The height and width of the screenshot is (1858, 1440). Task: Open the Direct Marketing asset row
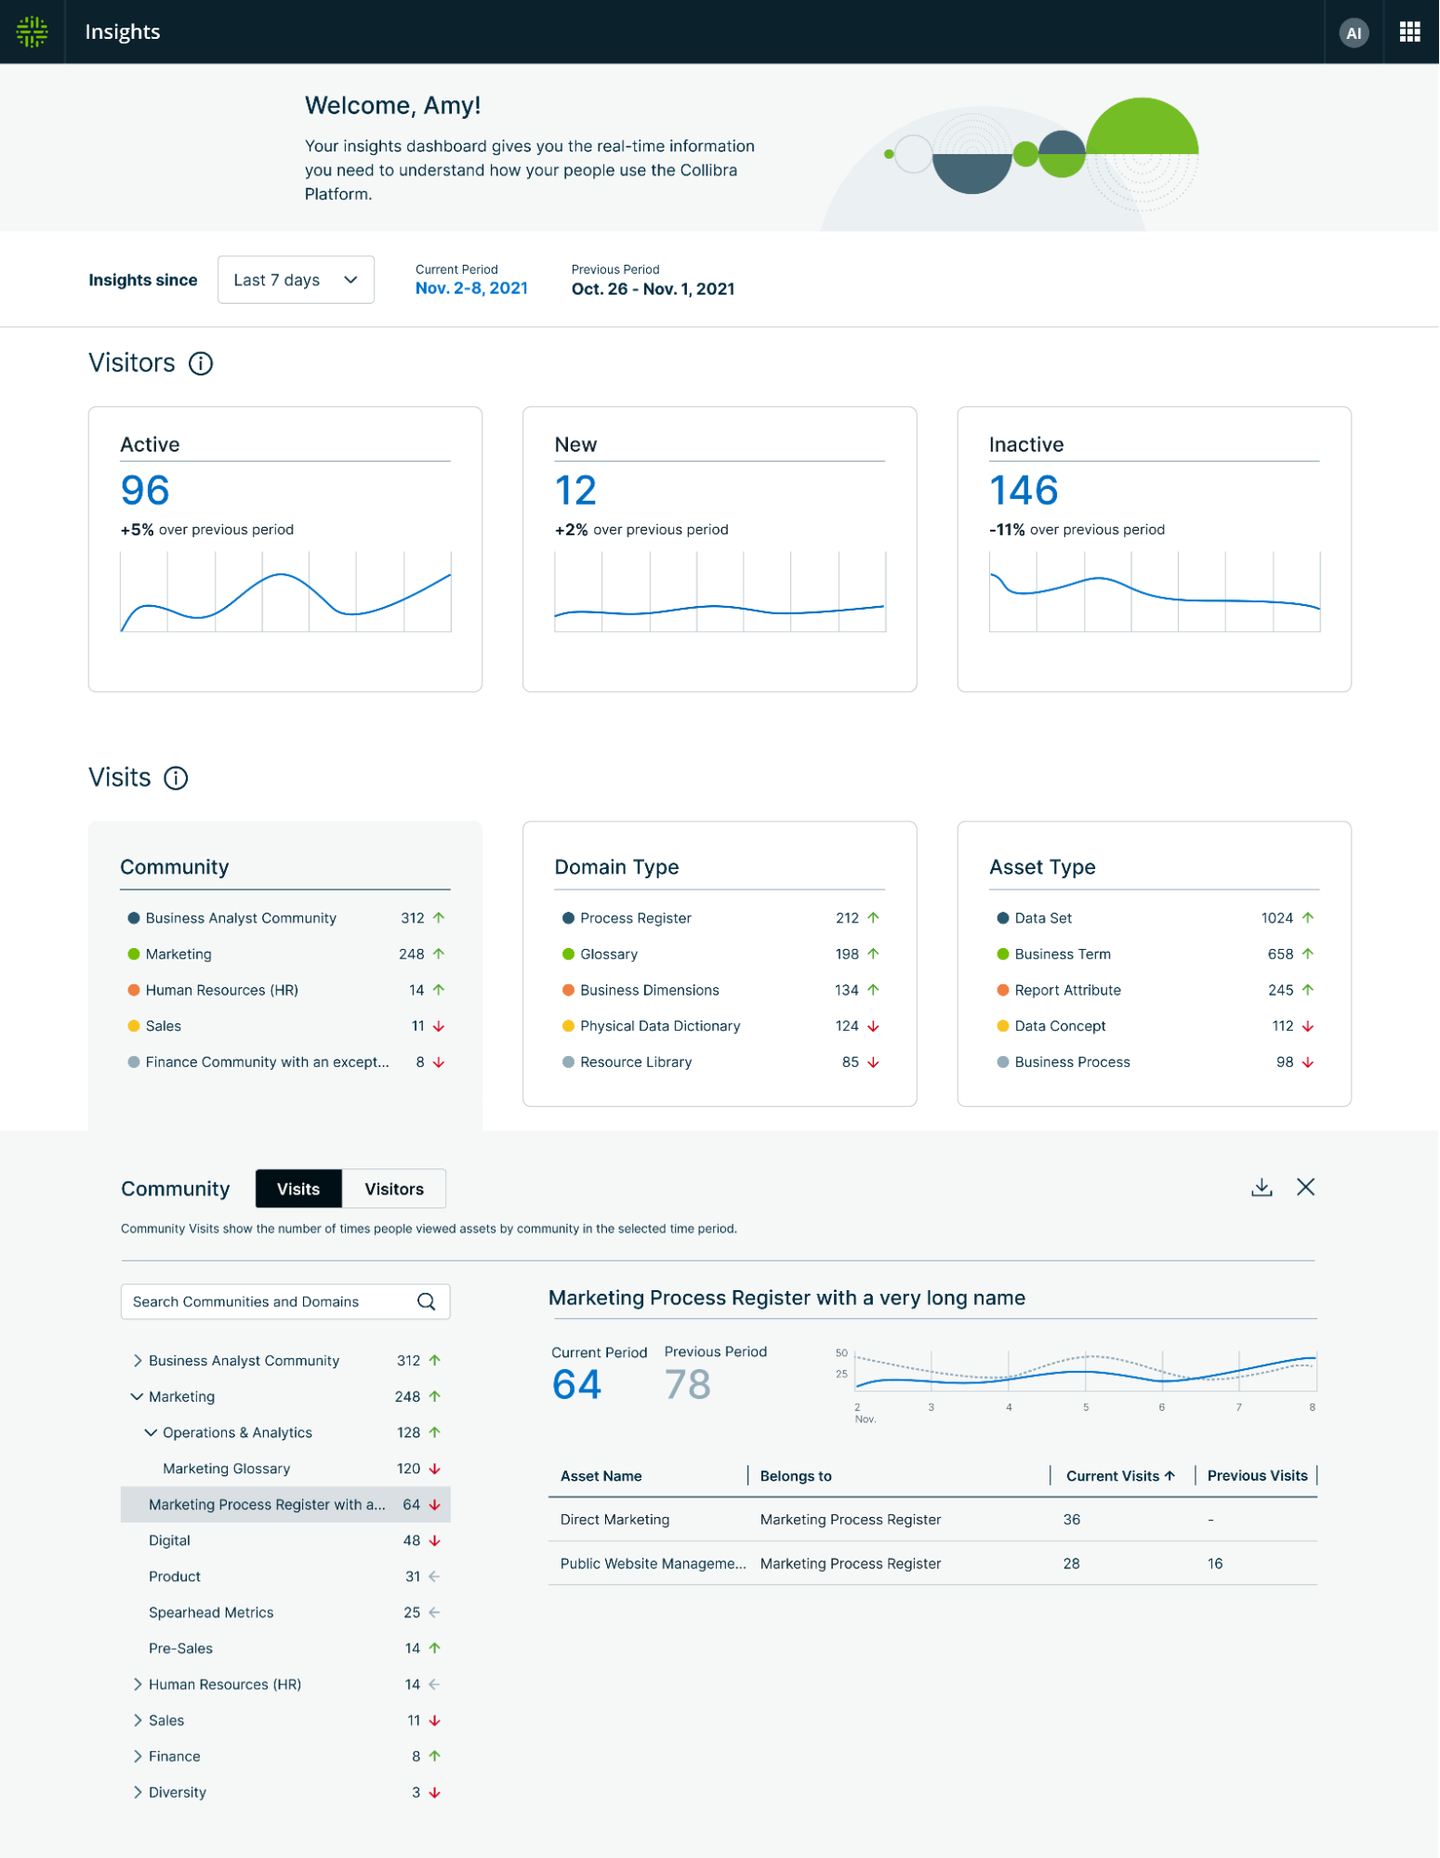[615, 1520]
